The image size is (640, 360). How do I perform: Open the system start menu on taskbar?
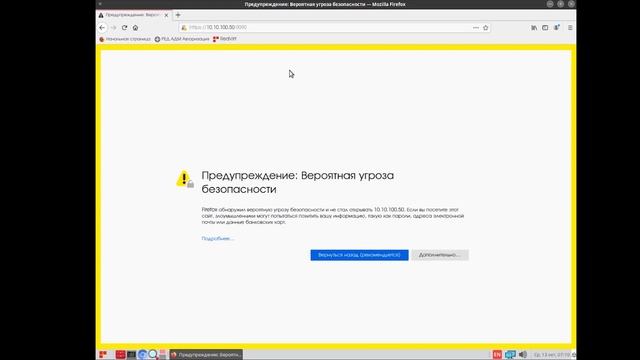click(x=103, y=355)
